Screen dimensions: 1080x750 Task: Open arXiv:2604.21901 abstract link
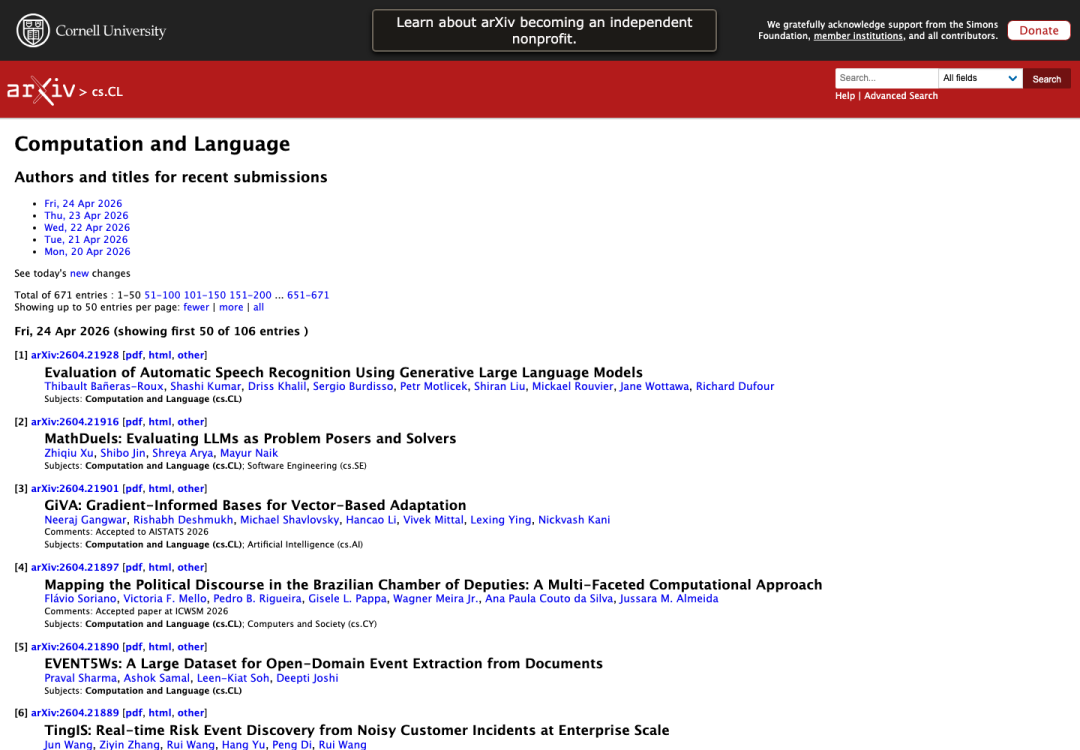74,488
